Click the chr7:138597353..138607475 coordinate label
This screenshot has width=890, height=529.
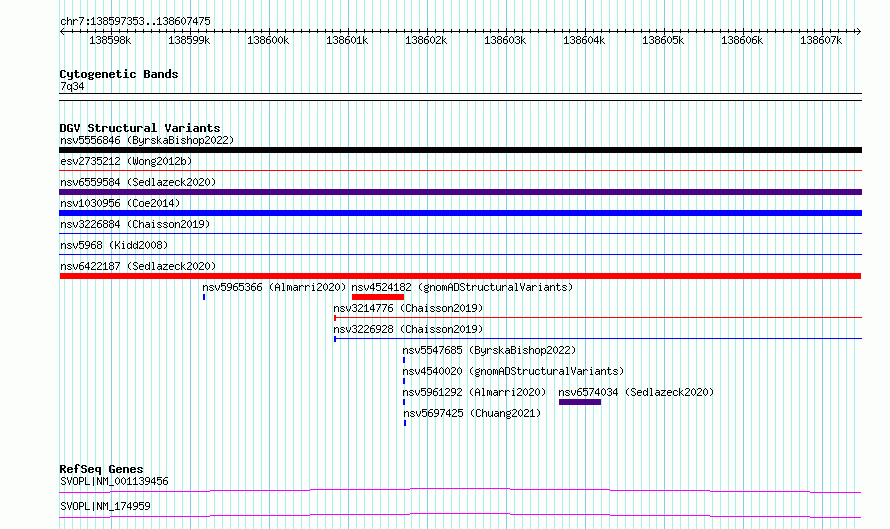135,21
